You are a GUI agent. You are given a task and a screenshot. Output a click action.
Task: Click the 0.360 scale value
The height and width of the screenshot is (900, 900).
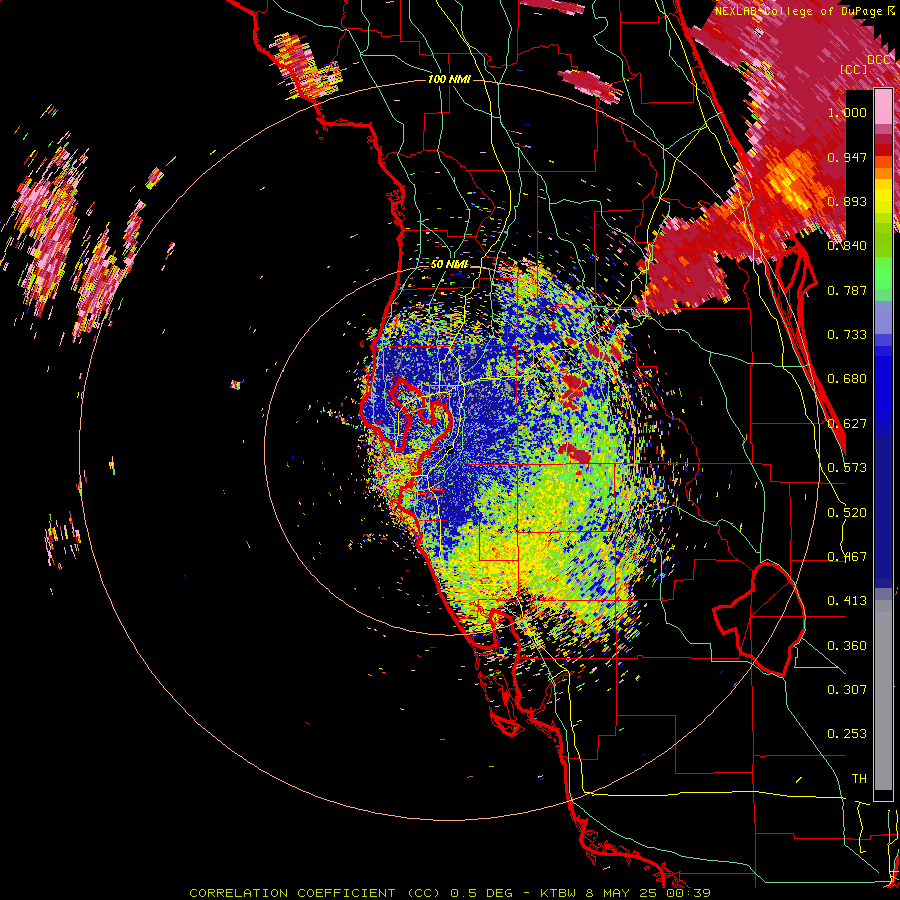click(x=847, y=646)
